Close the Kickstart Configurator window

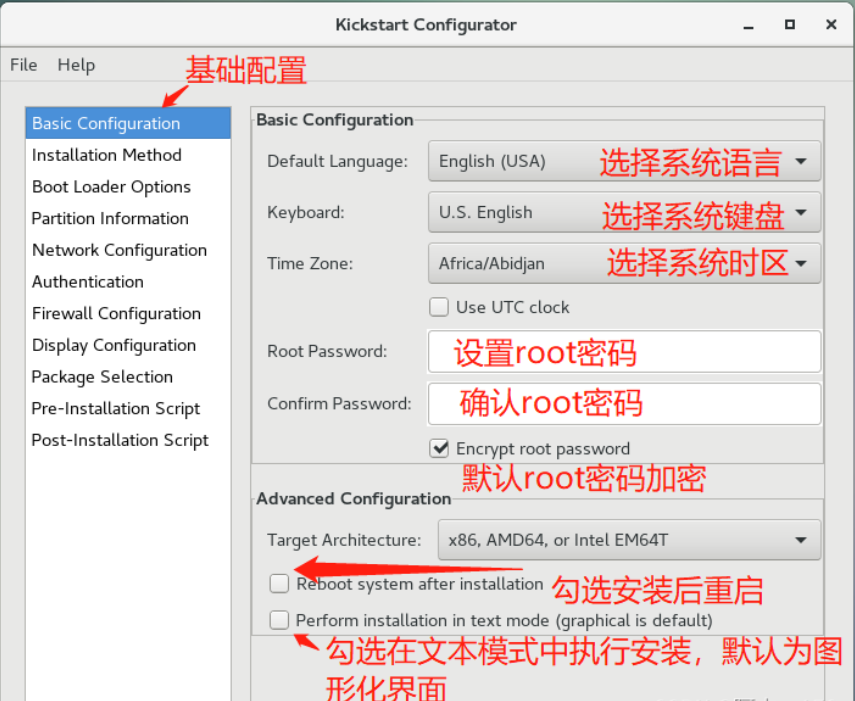(831, 25)
